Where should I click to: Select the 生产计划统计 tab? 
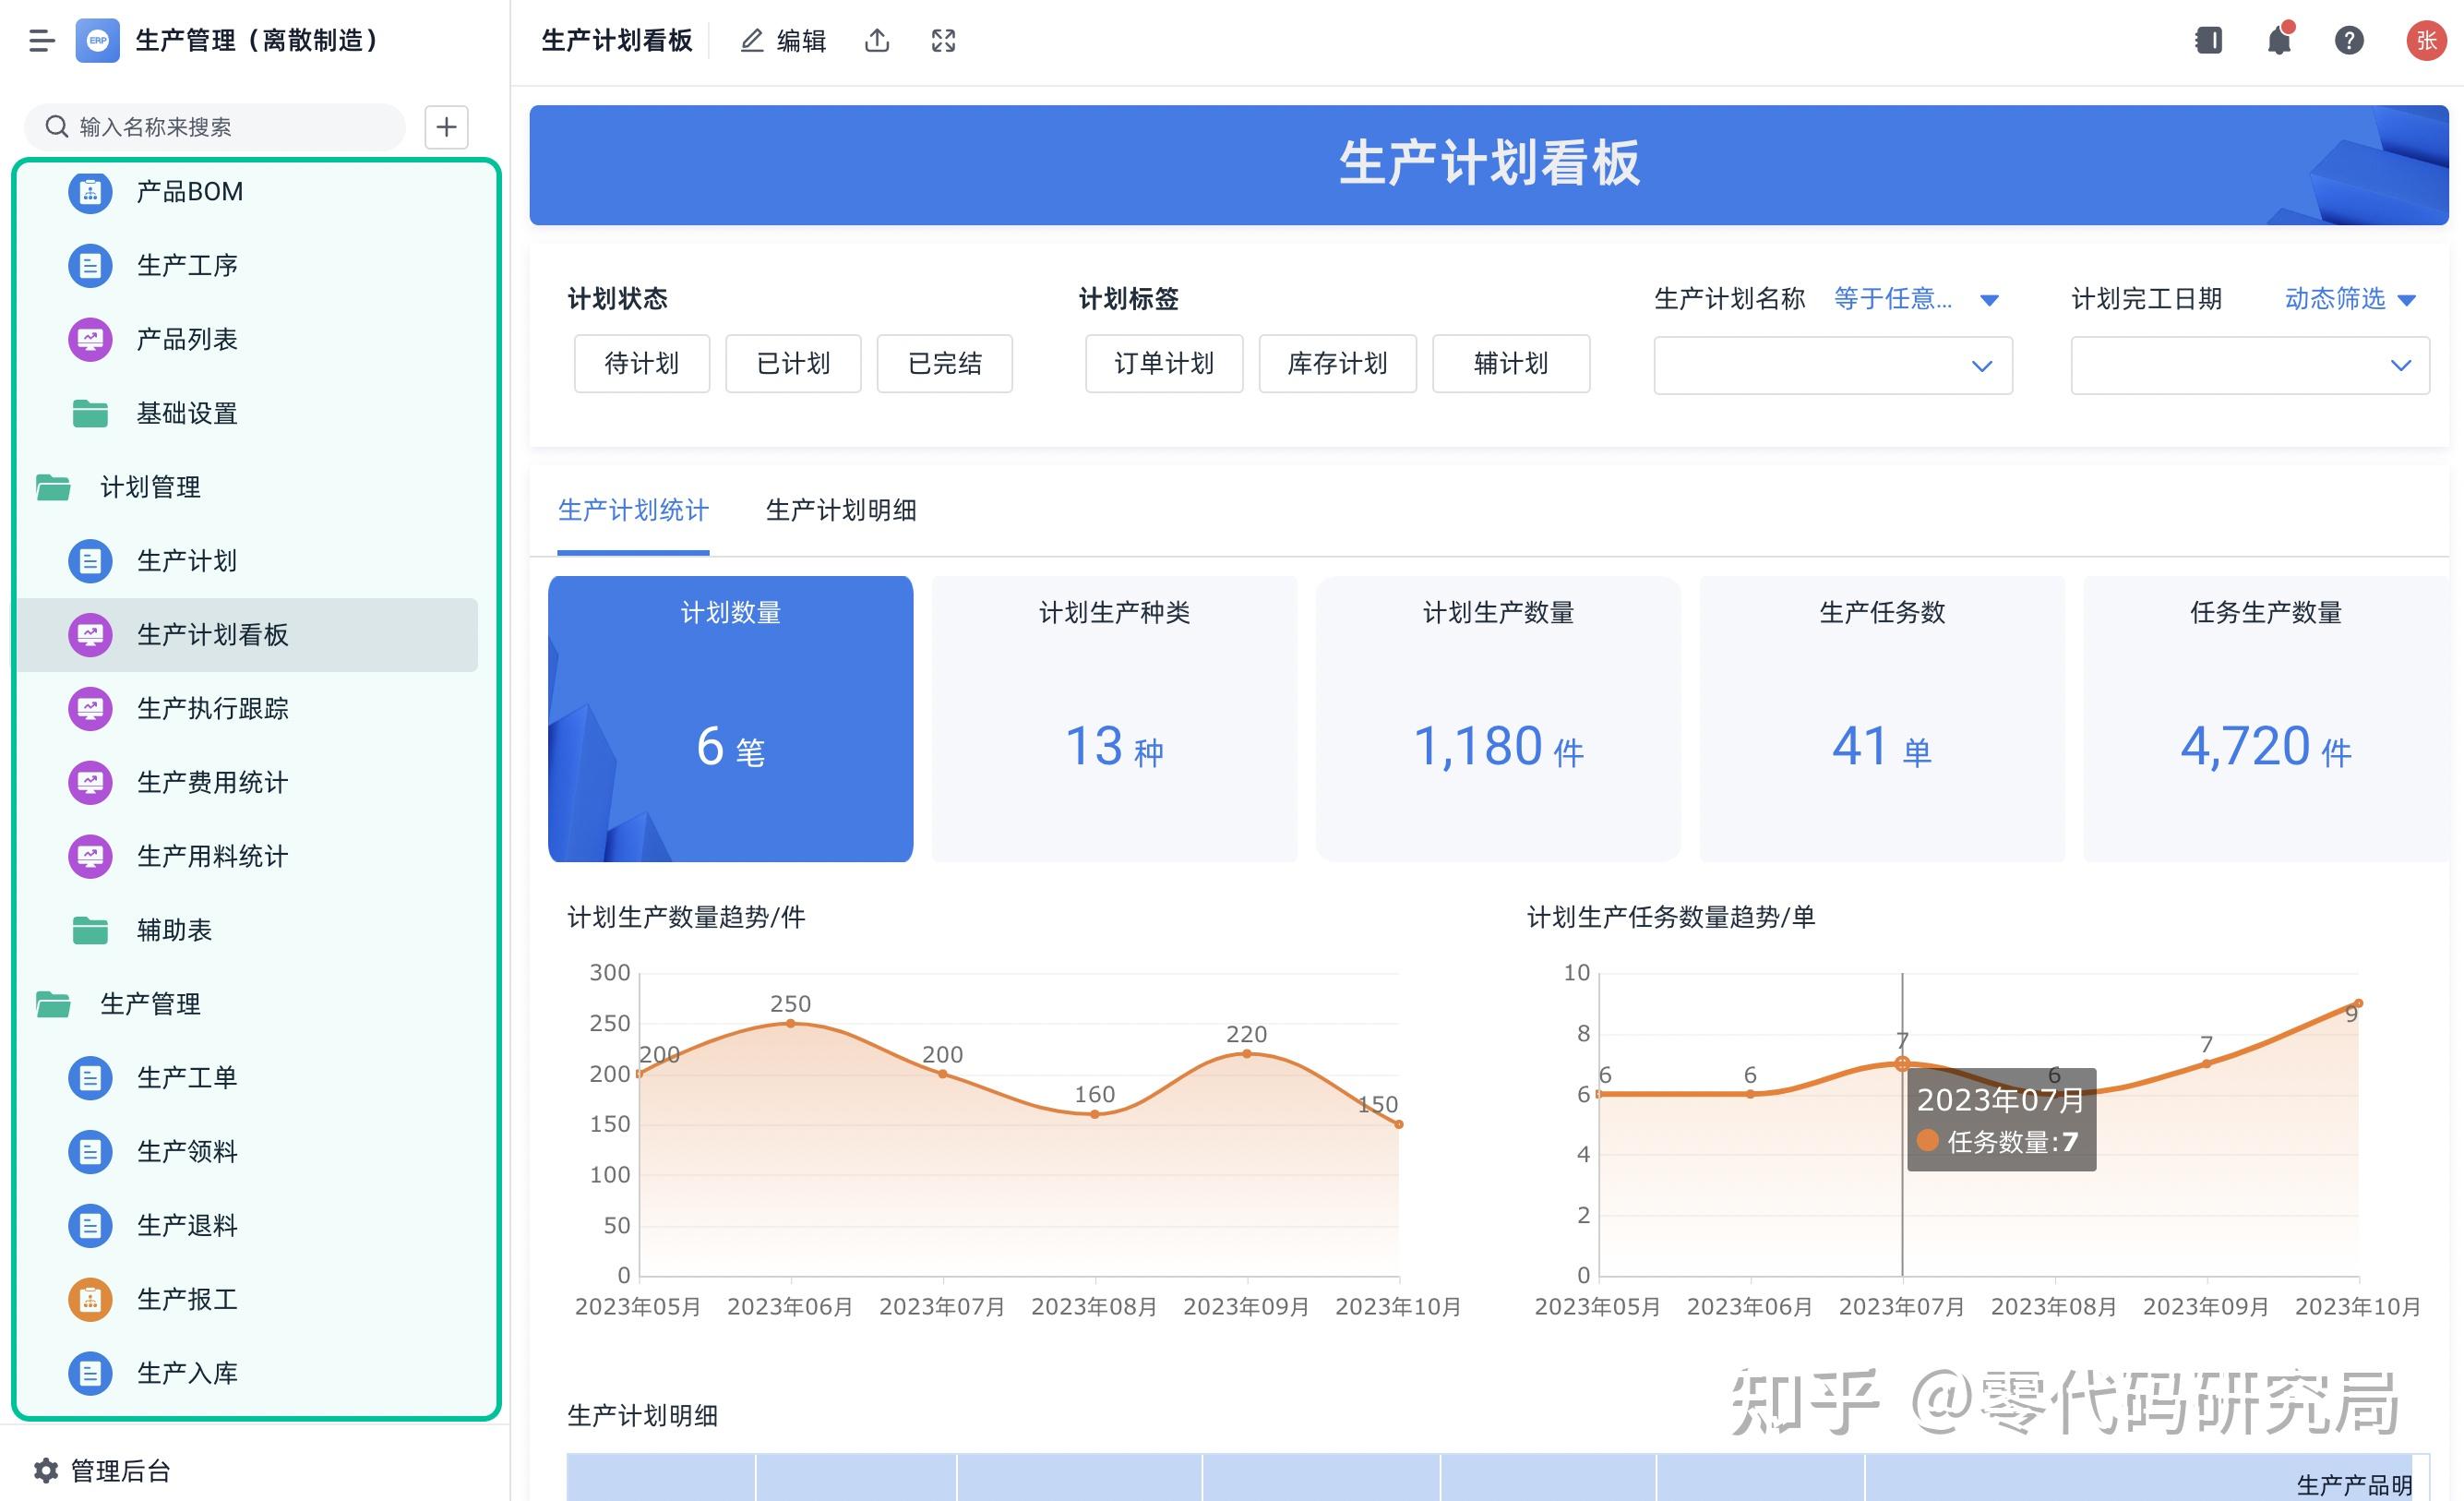coord(632,511)
